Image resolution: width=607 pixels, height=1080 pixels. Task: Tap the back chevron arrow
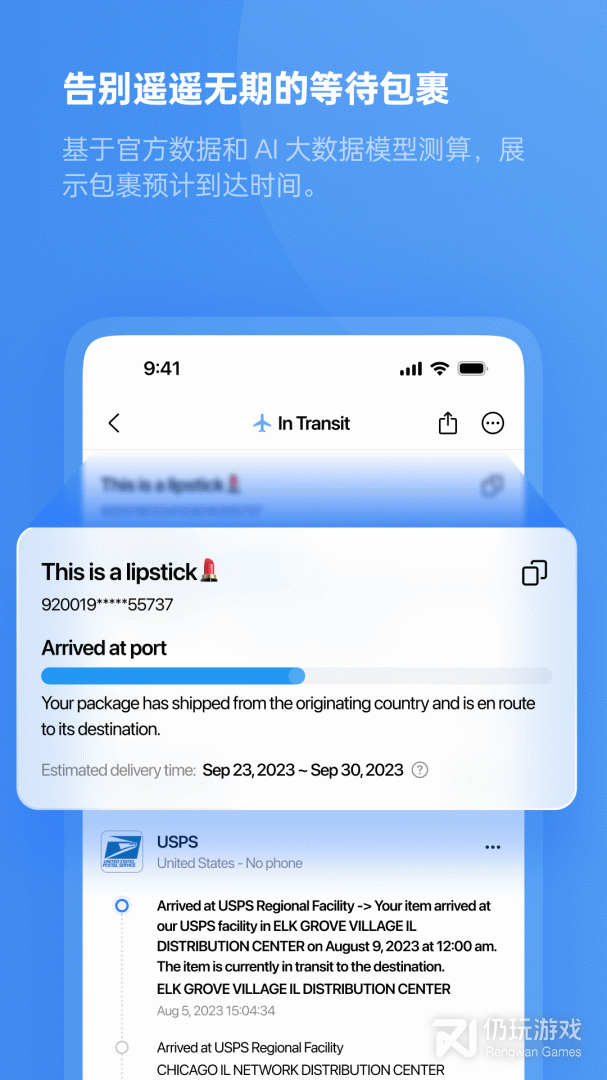(114, 423)
